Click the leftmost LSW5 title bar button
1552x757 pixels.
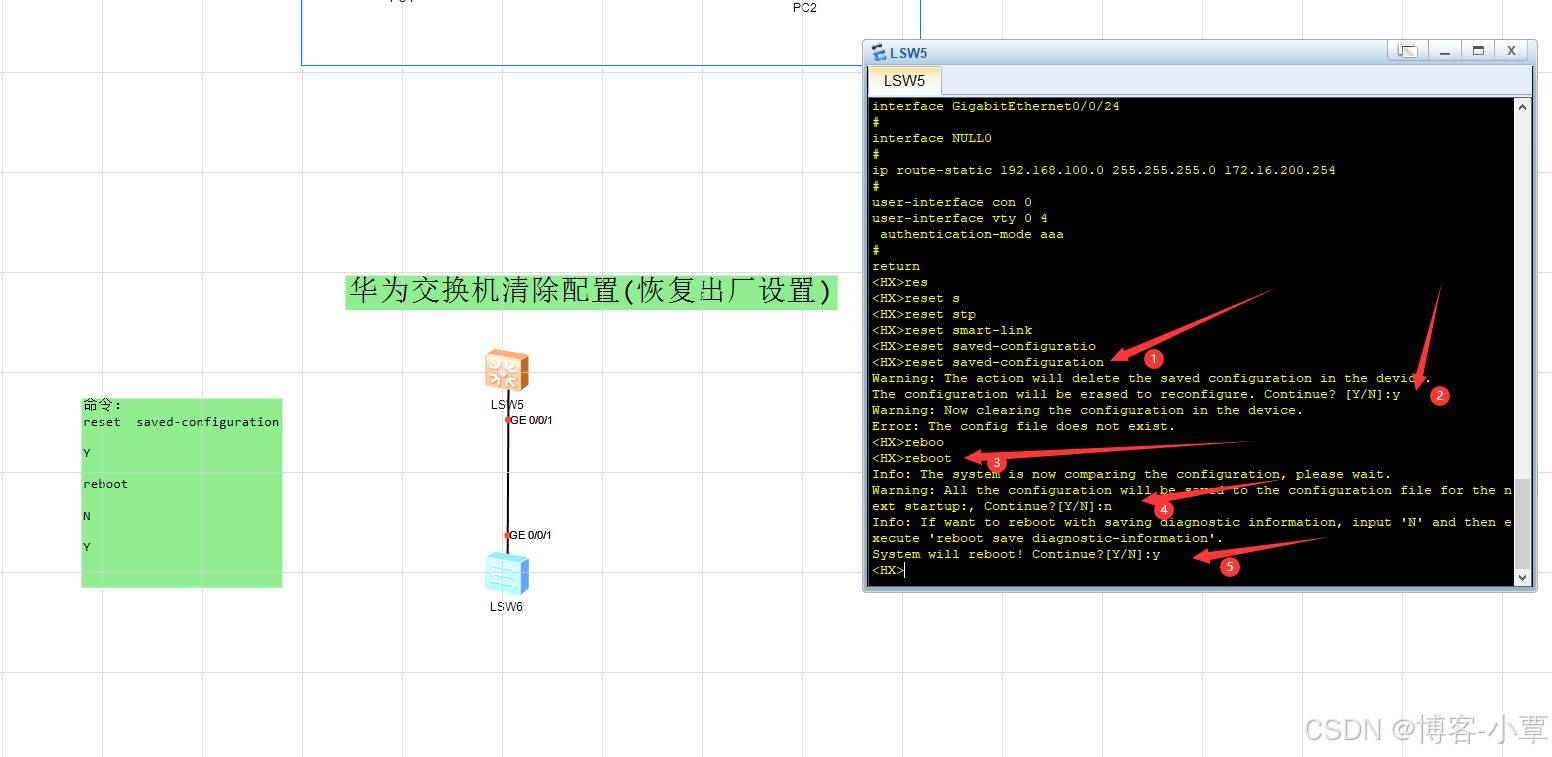coord(1407,50)
